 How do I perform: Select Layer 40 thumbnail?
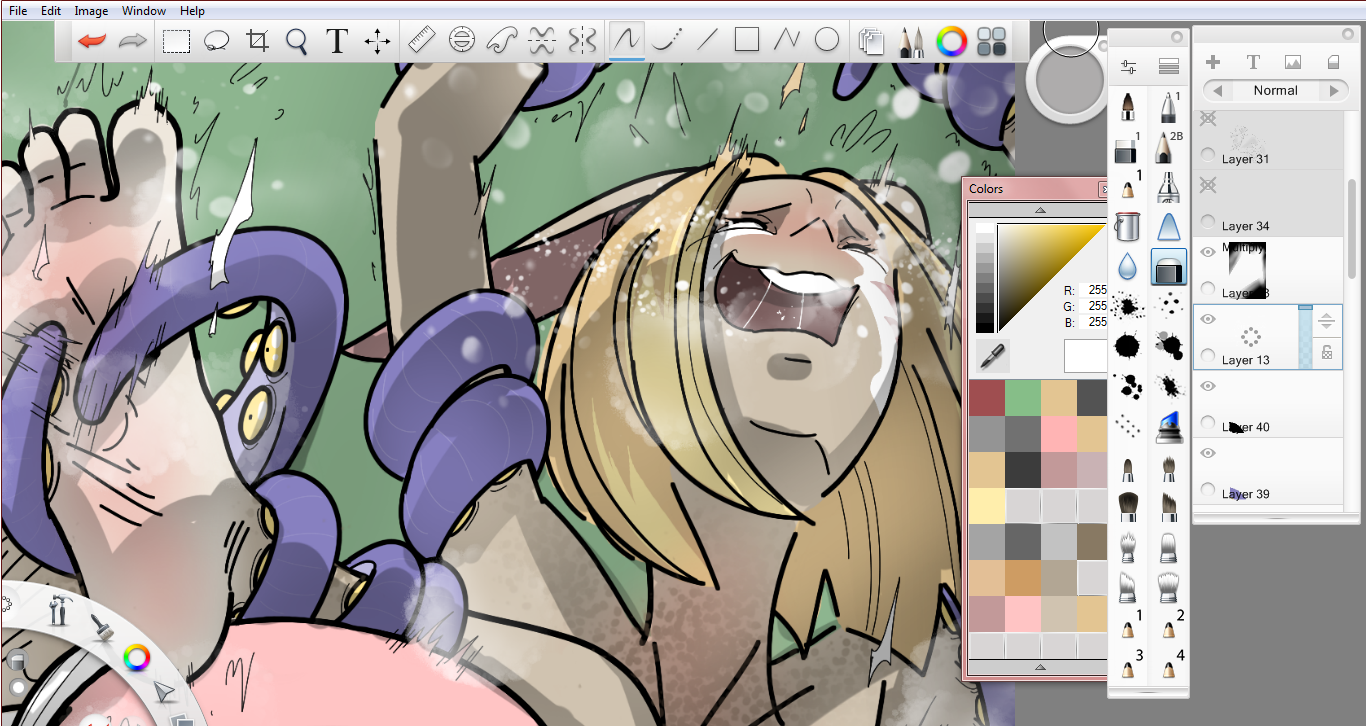1239,425
